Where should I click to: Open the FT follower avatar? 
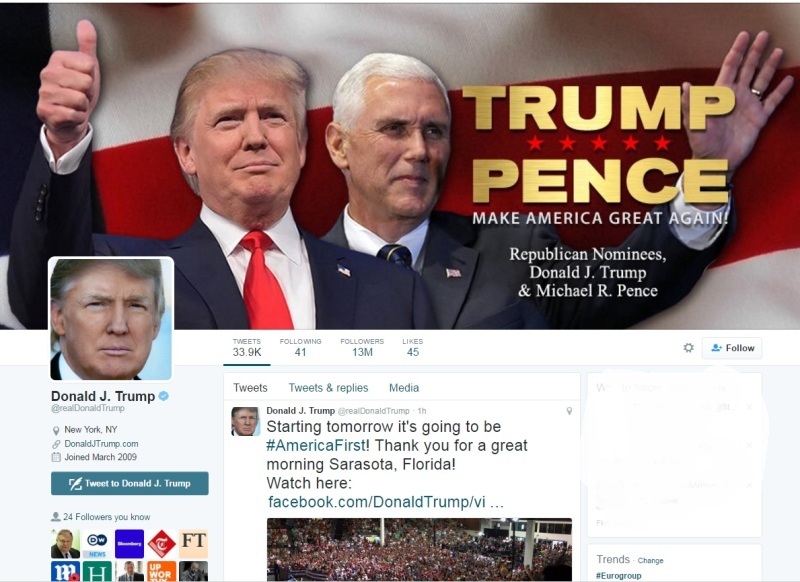[193, 544]
